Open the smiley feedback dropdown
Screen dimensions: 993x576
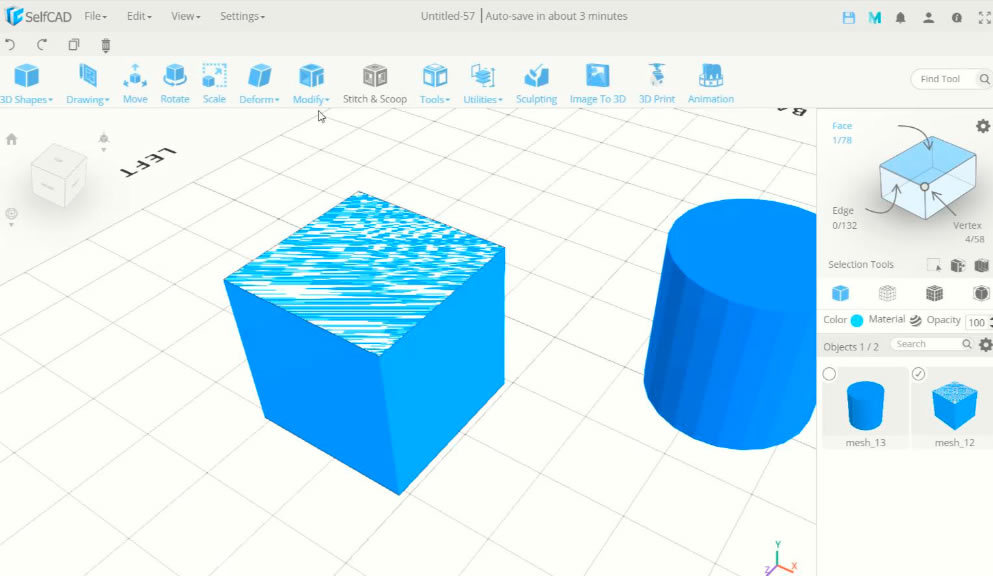pos(11,216)
